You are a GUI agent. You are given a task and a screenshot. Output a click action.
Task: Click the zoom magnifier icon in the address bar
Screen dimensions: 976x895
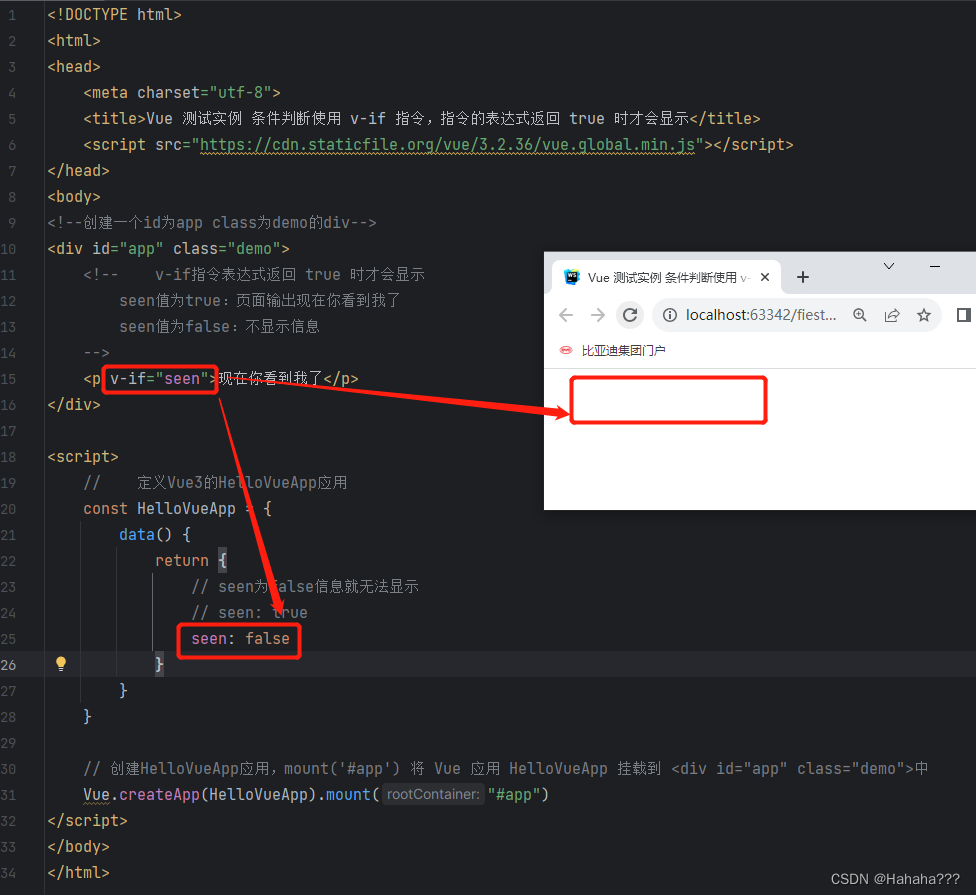click(x=860, y=315)
